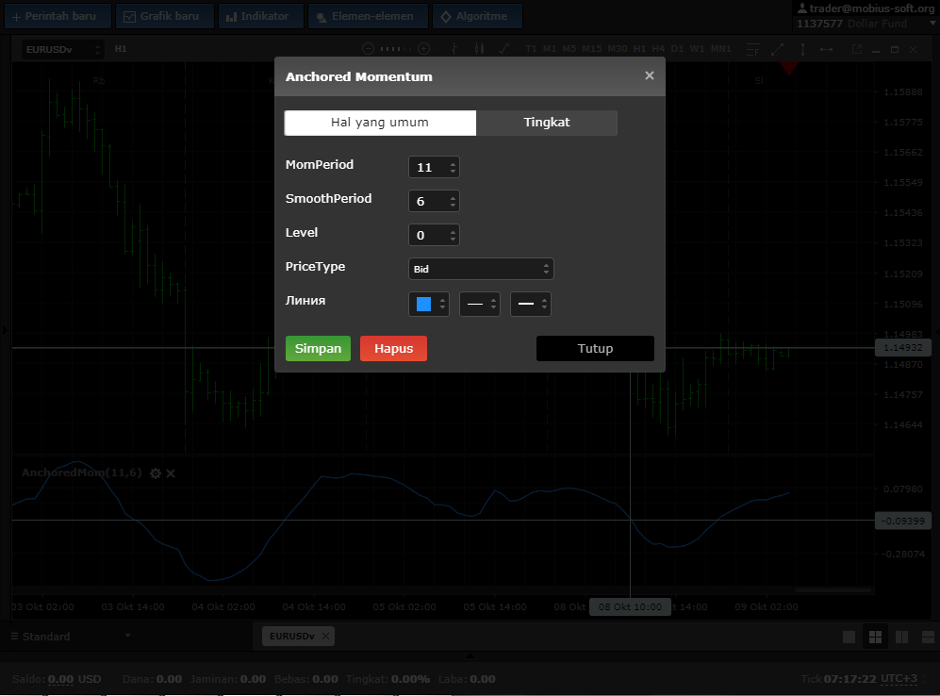Open the Indikator menu
Image resolution: width=940 pixels, height=696 pixels.
point(261,16)
